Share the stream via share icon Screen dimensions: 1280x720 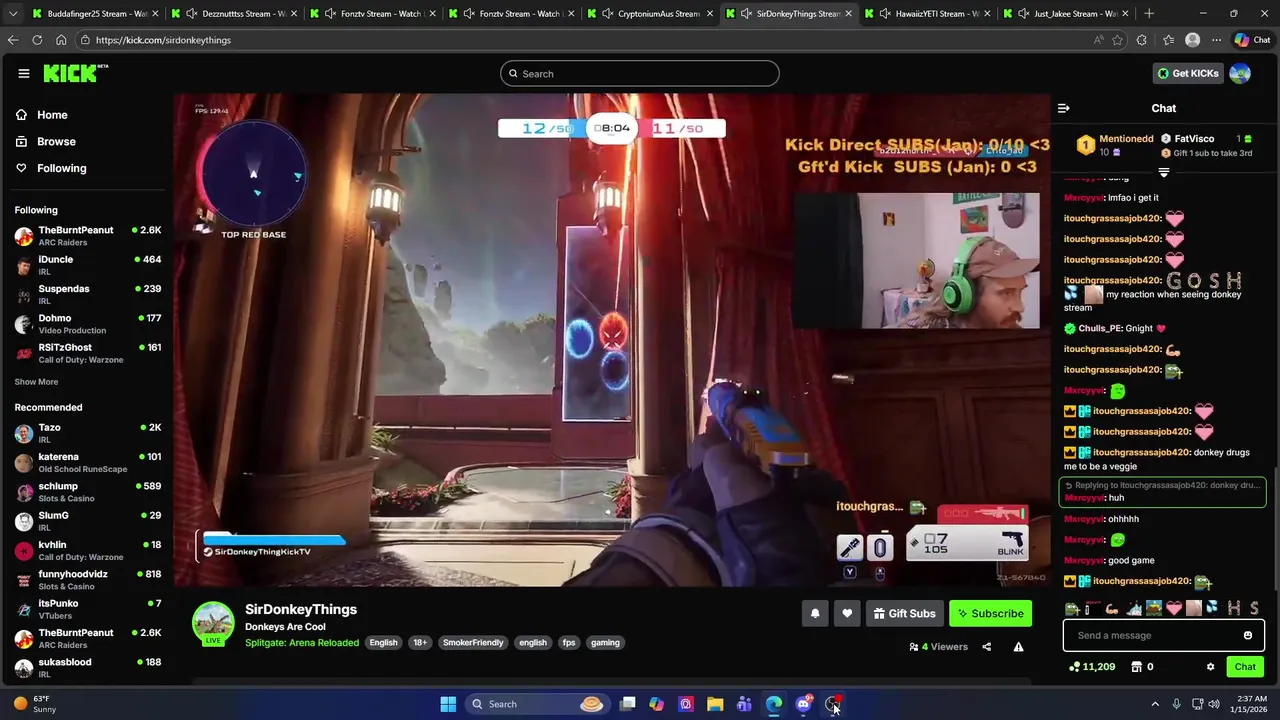click(x=986, y=647)
